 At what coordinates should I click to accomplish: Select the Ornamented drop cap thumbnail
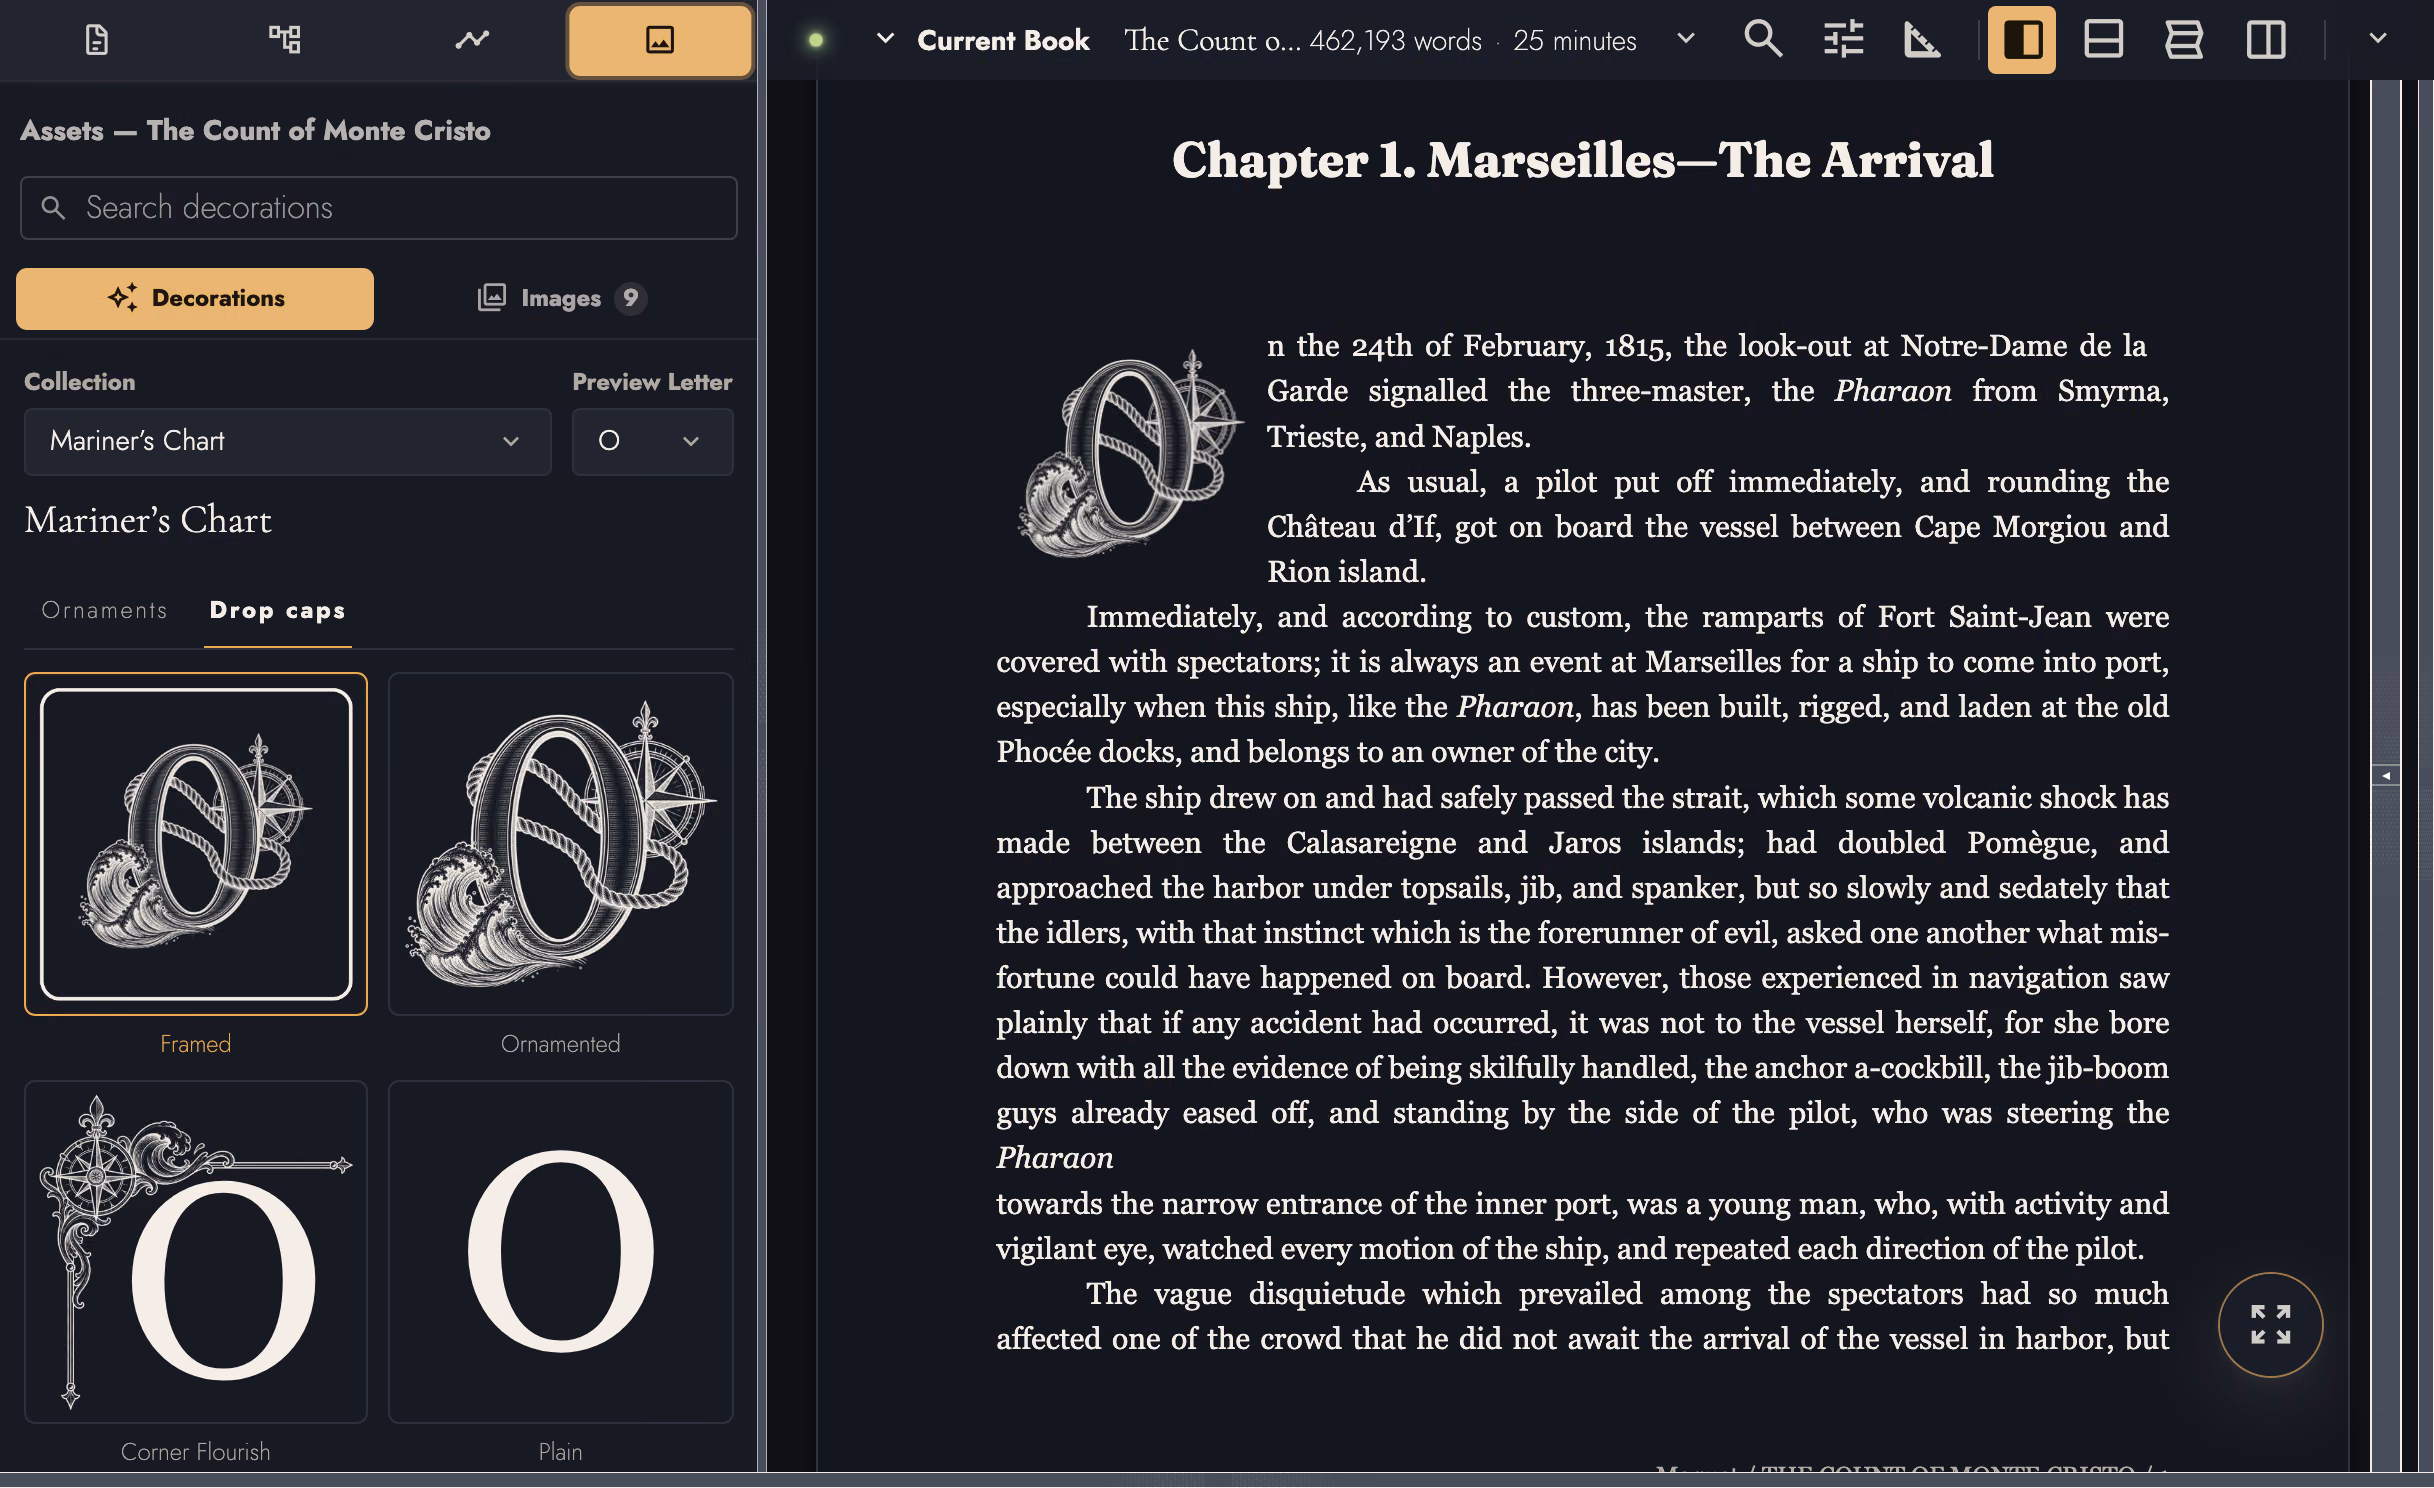pos(561,844)
